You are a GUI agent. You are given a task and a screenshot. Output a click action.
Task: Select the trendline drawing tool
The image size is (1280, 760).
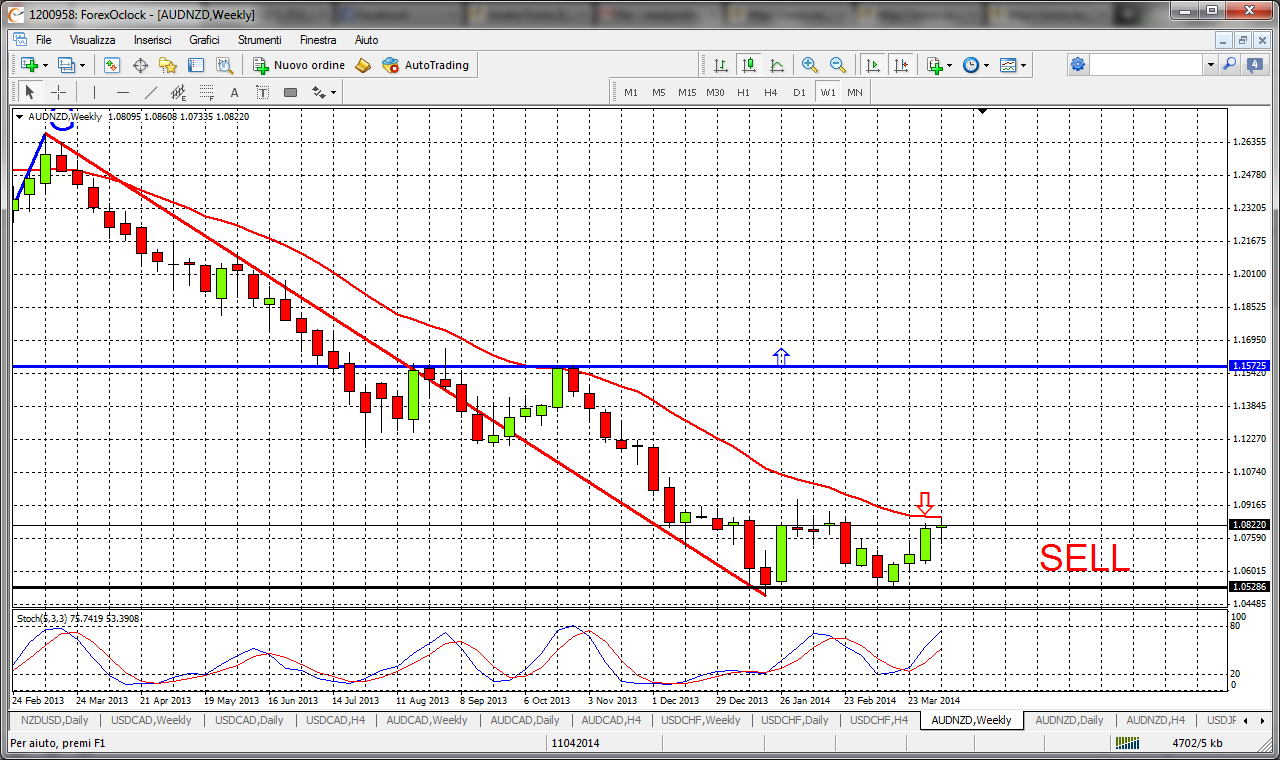coord(151,92)
